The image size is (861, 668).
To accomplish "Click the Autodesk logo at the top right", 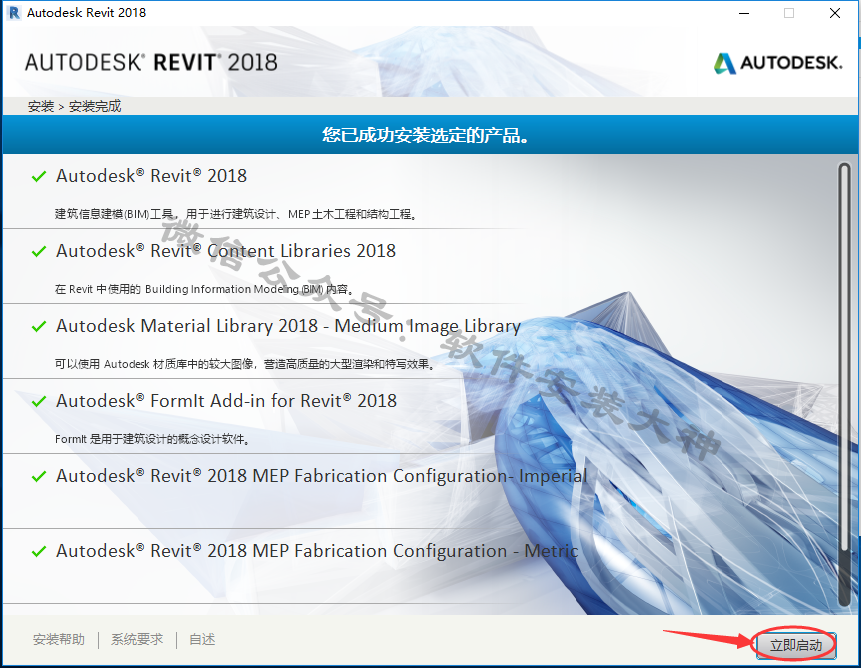I will click(x=778, y=63).
